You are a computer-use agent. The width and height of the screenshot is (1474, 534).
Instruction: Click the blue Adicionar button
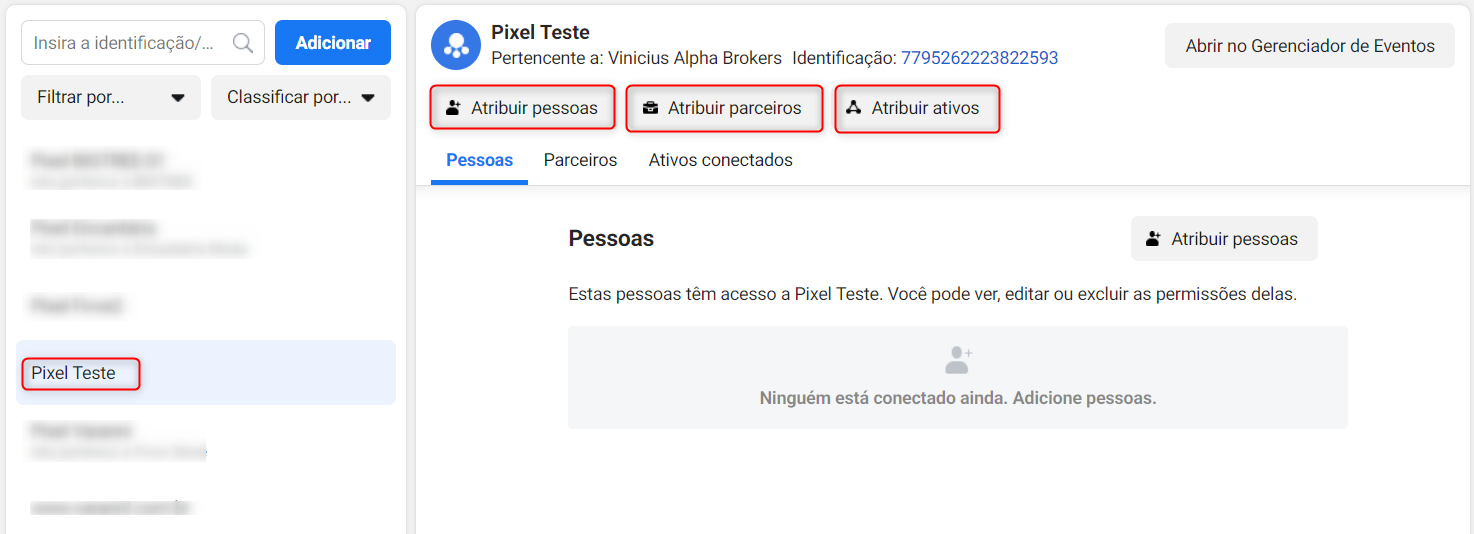click(x=333, y=43)
